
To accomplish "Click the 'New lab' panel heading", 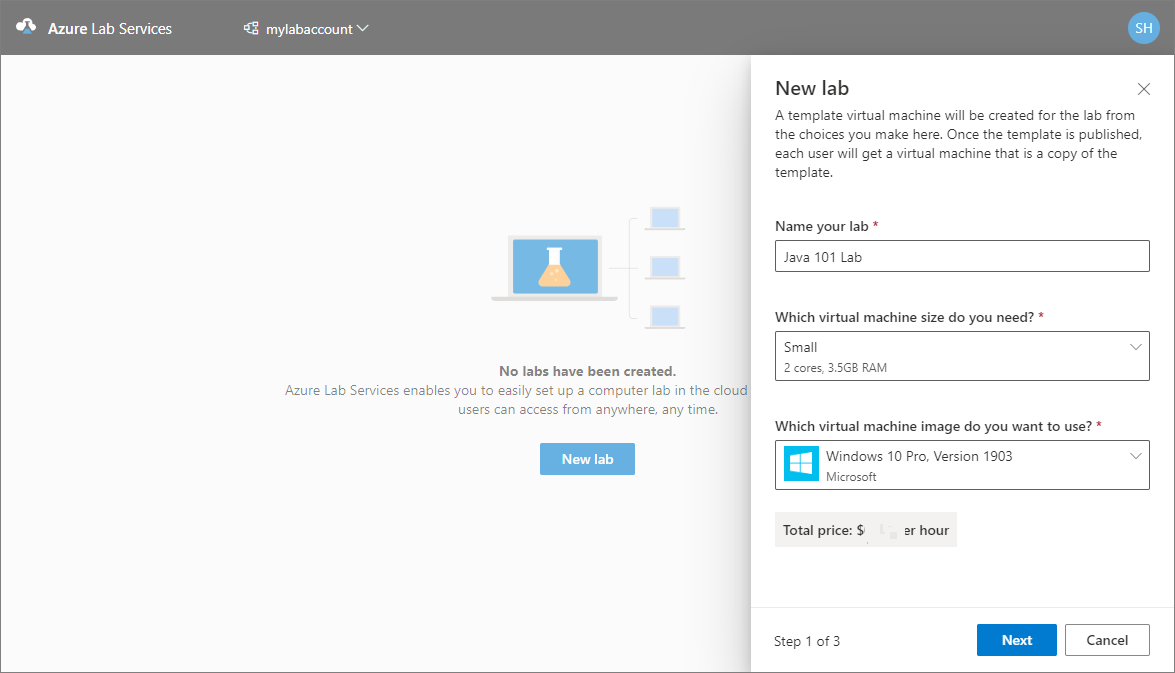I will pyautogui.click(x=812, y=88).
